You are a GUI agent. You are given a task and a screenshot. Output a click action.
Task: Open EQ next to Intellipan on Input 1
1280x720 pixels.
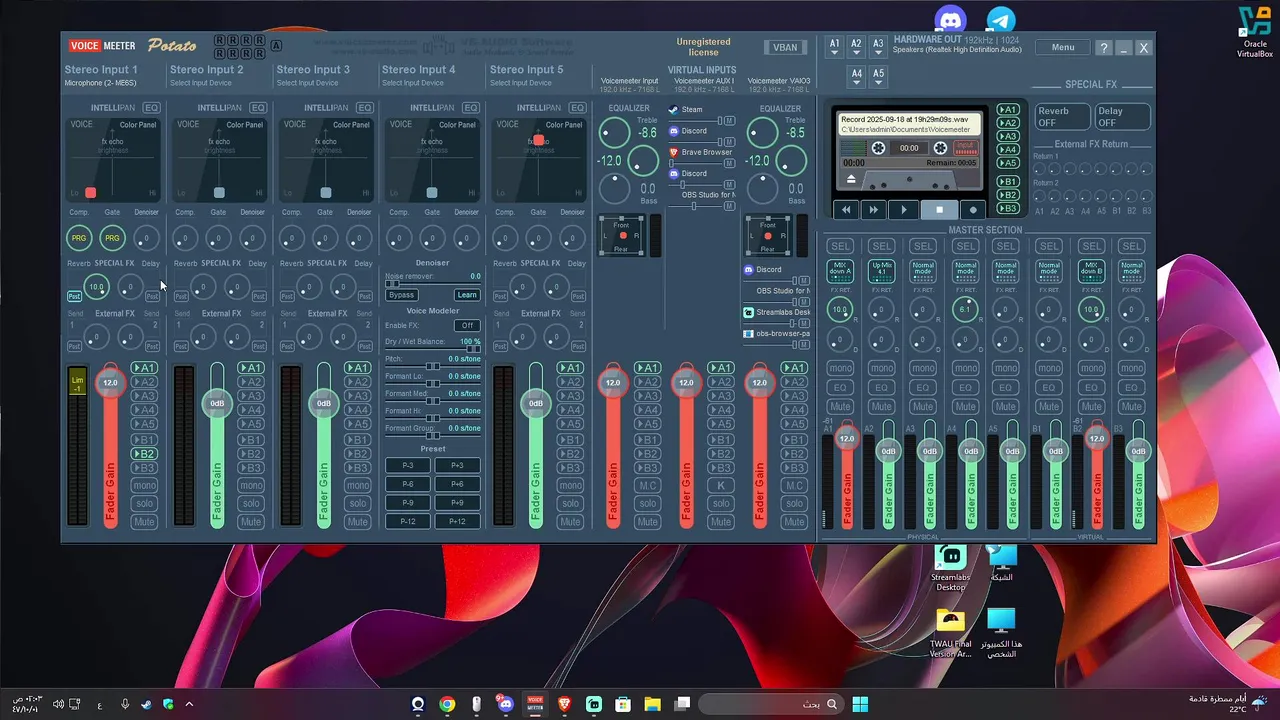(151, 108)
